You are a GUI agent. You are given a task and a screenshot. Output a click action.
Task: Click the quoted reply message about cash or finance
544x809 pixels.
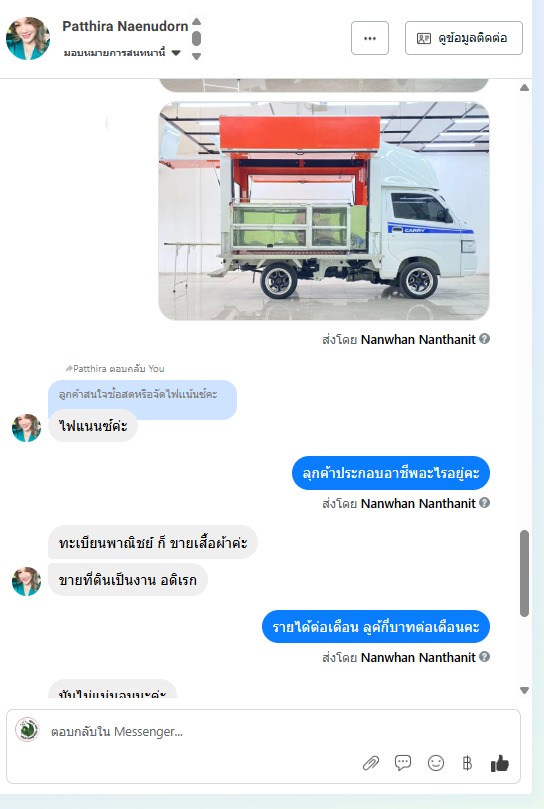click(x=142, y=395)
